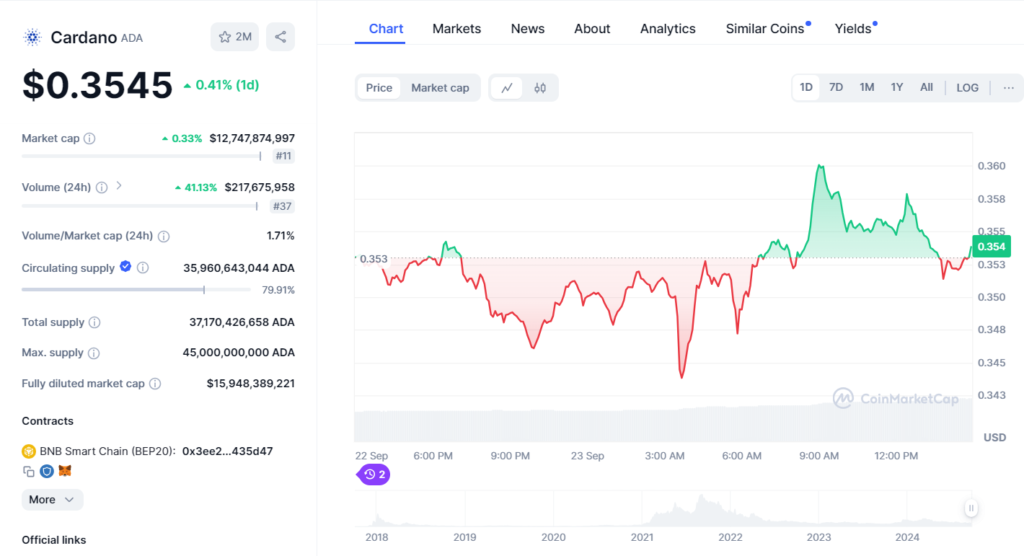Open the About tab
The width and height of the screenshot is (1024, 556).
(x=592, y=29)
